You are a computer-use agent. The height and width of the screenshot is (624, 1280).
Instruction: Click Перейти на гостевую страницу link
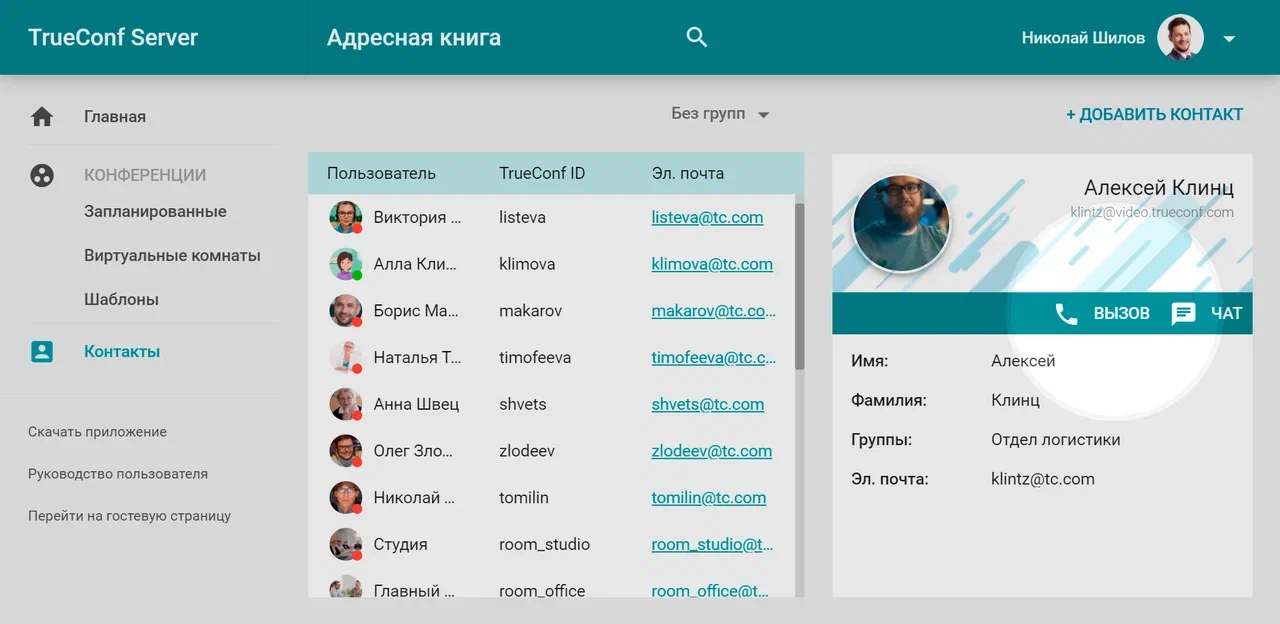(129, 516)
